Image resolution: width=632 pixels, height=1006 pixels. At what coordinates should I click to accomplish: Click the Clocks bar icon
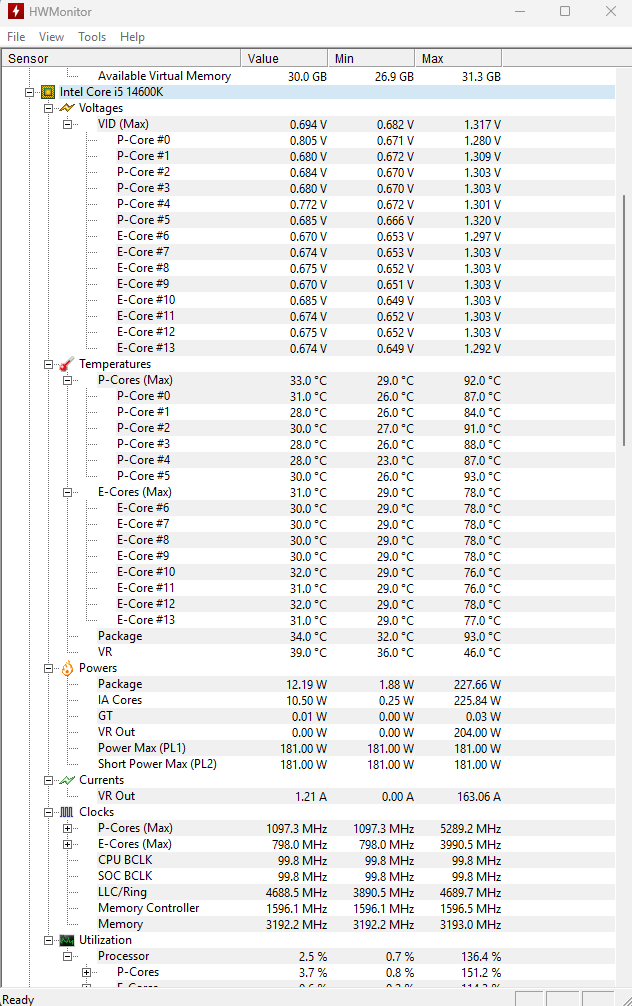66,812
